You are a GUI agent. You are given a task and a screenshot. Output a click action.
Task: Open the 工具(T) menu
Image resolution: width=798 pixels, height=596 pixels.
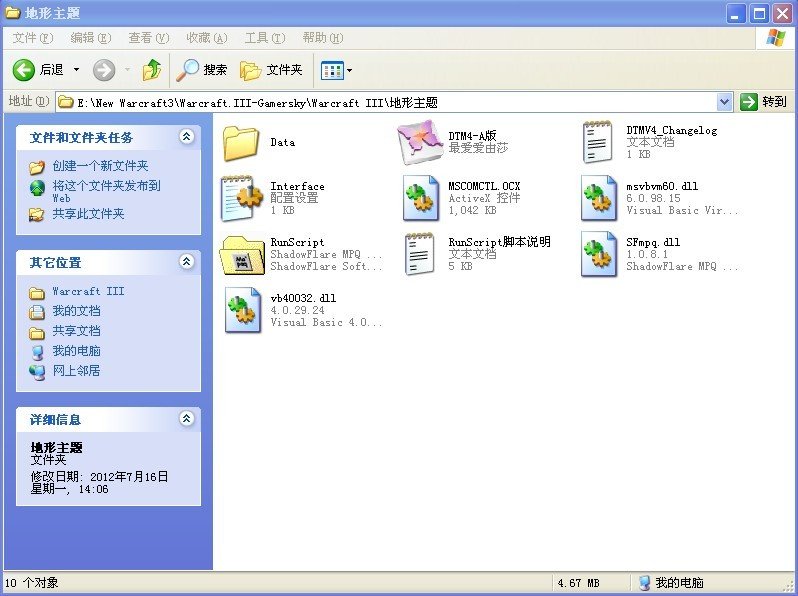tap(264, 38)
